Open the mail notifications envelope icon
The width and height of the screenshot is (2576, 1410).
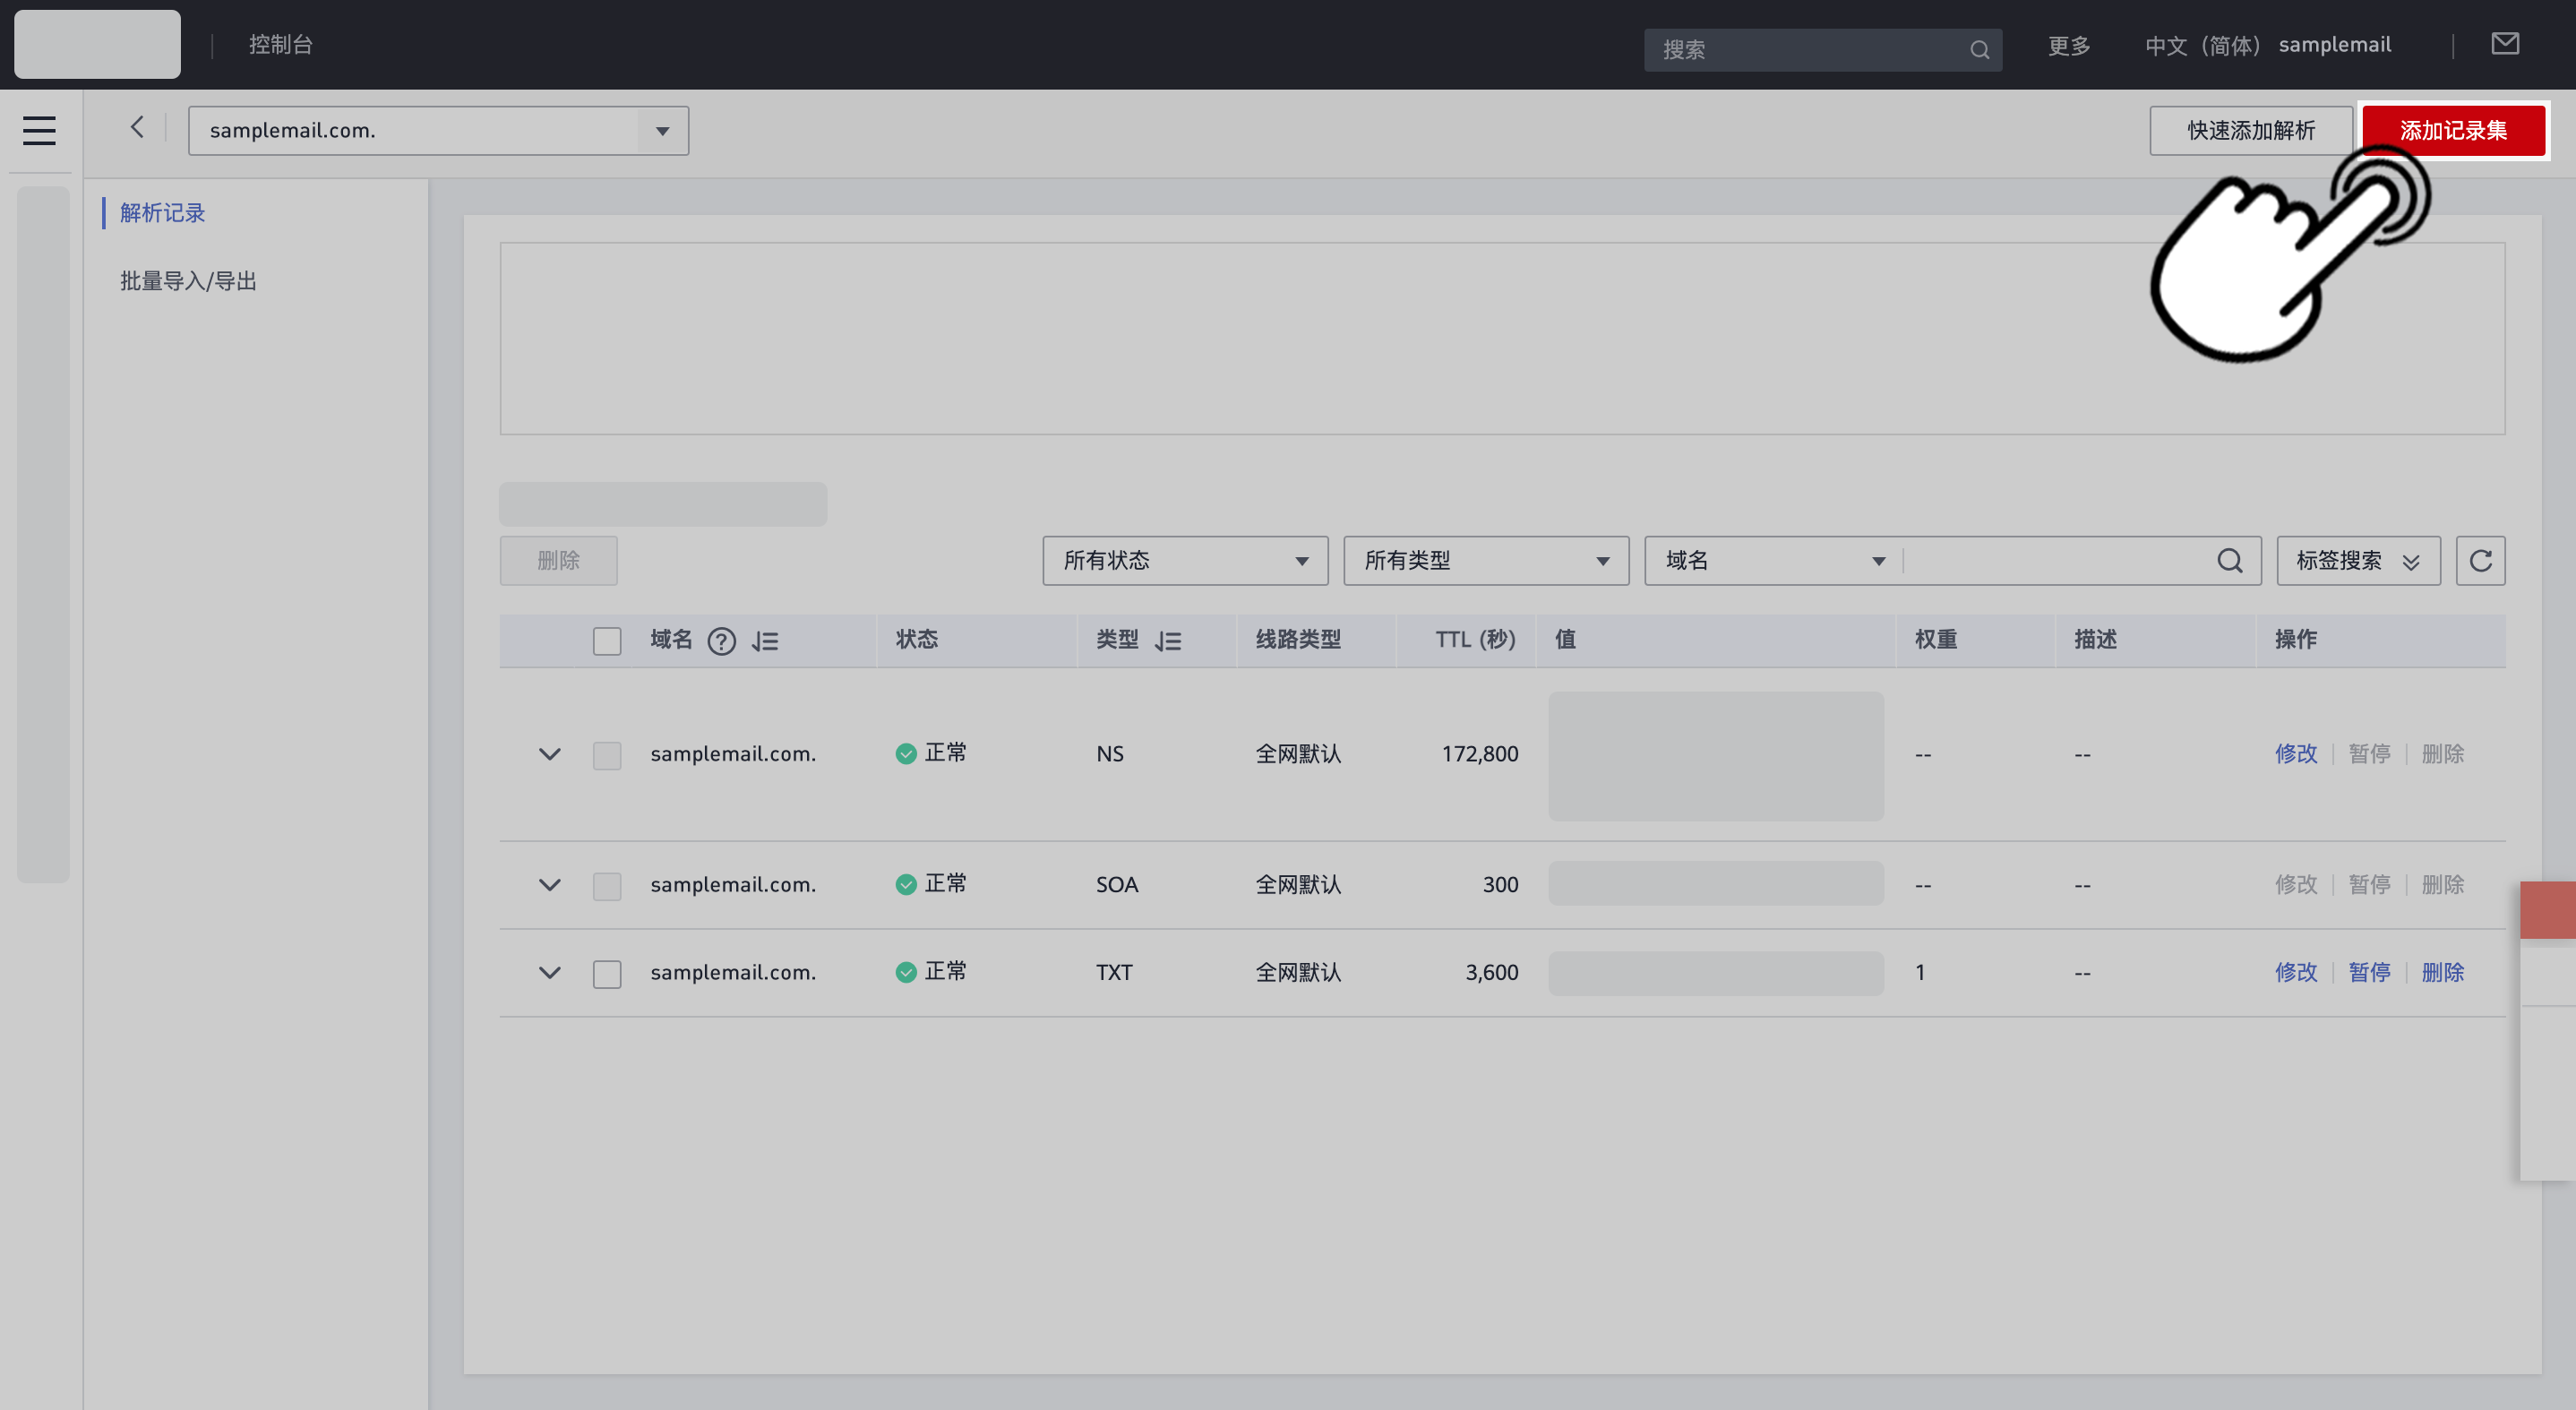[x=2504, y=44]
